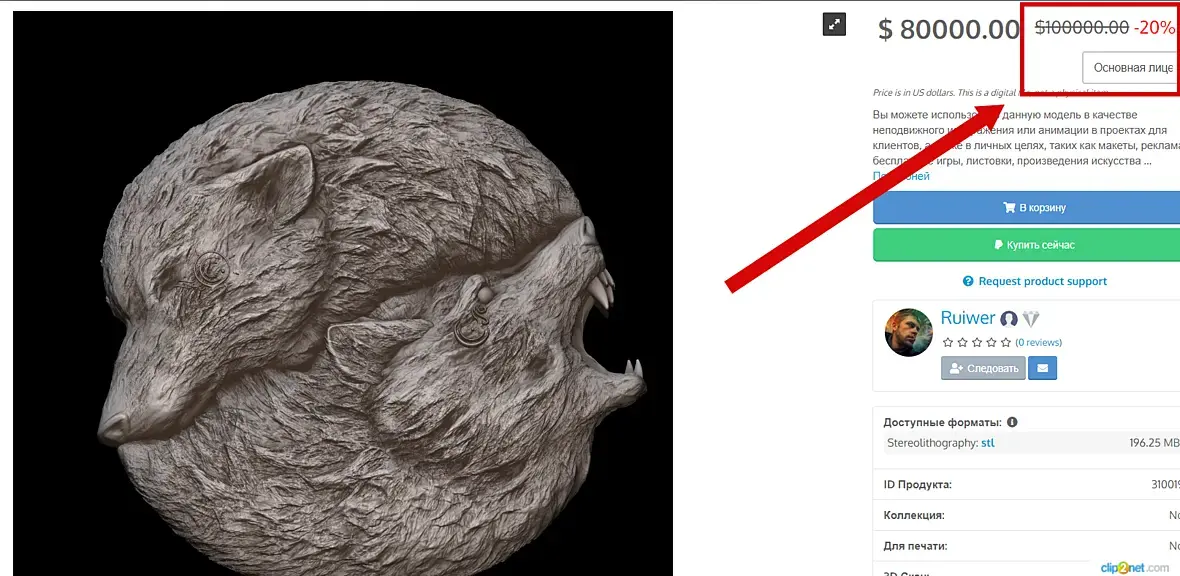The image size is (1180, 576).
Task: Click Ruiwer's round avatar photo
Action: tap(908, 332)
